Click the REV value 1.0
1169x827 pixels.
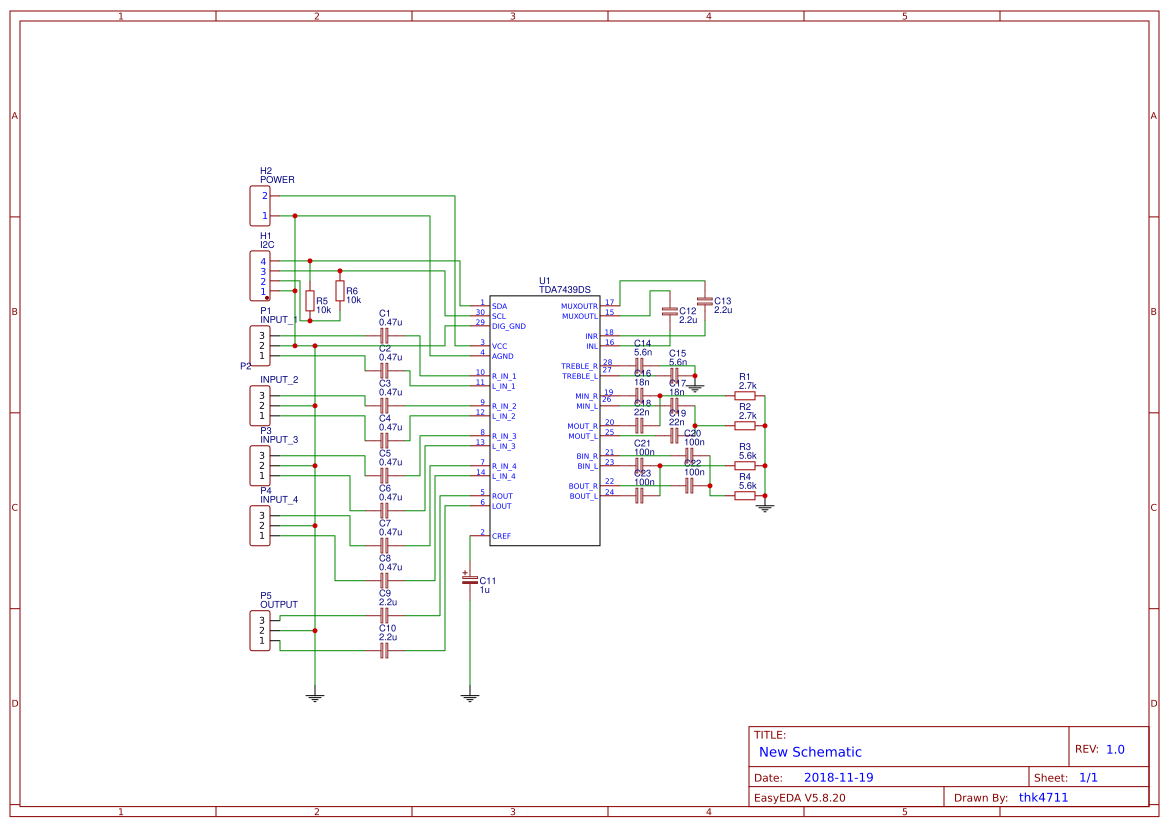point(1115,749)
